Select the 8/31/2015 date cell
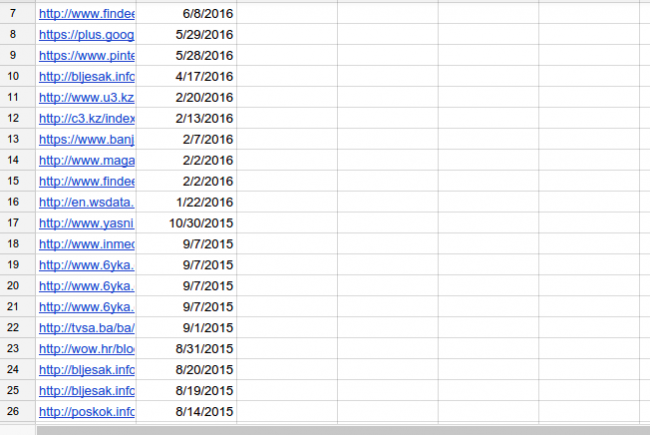The image size is (650, 435). click(x=186, y=348)
